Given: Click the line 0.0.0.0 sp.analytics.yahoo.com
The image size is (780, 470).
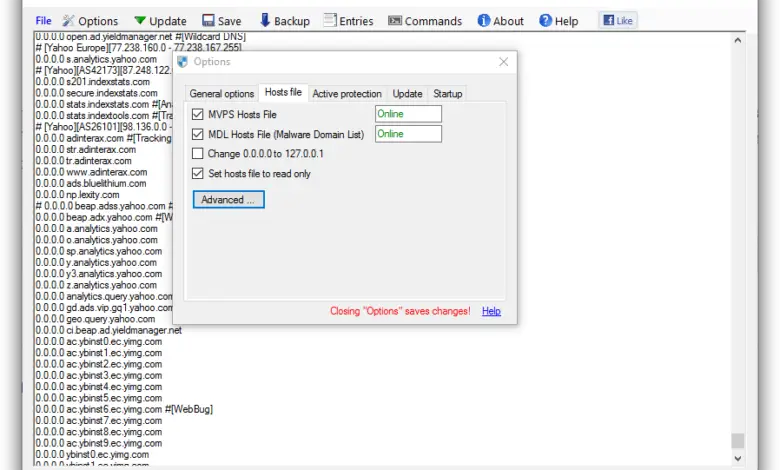Looking at the screenshot, I should pyautogui.click(x=98, y=251).
